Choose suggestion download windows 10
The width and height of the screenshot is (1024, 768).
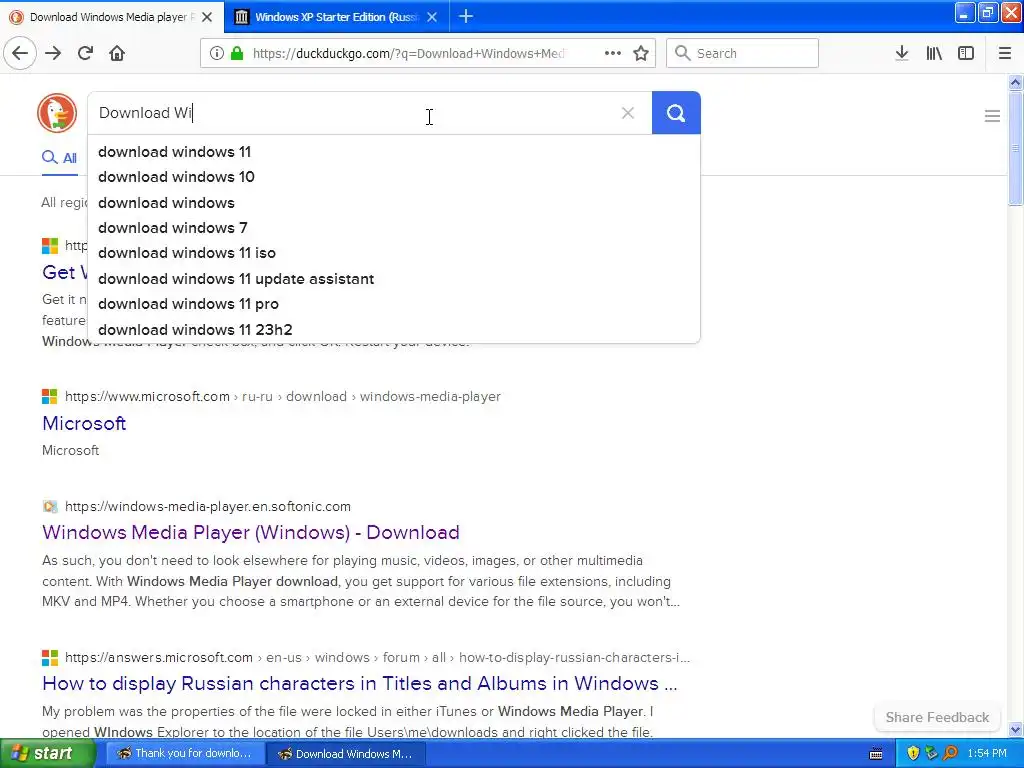(176, 177)
